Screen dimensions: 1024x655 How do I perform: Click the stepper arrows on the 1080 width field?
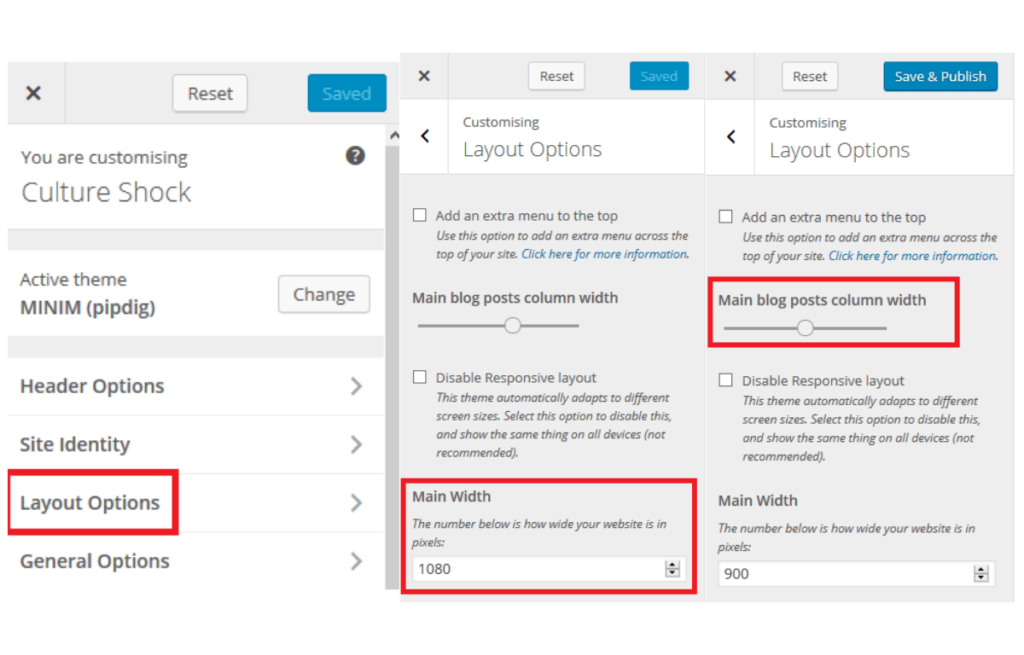[x=672, y=569]
